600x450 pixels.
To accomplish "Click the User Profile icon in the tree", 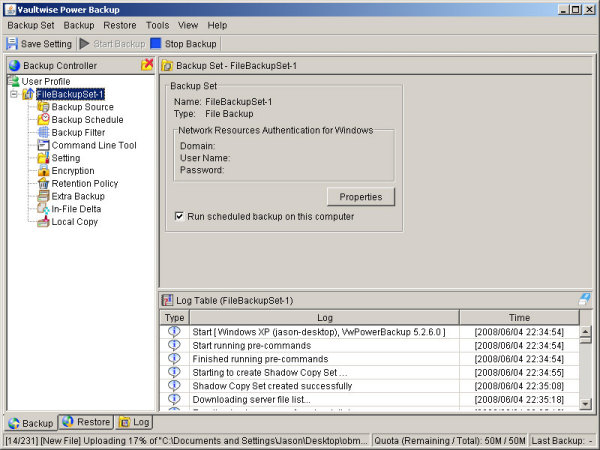I will click(x=14, y=81).
